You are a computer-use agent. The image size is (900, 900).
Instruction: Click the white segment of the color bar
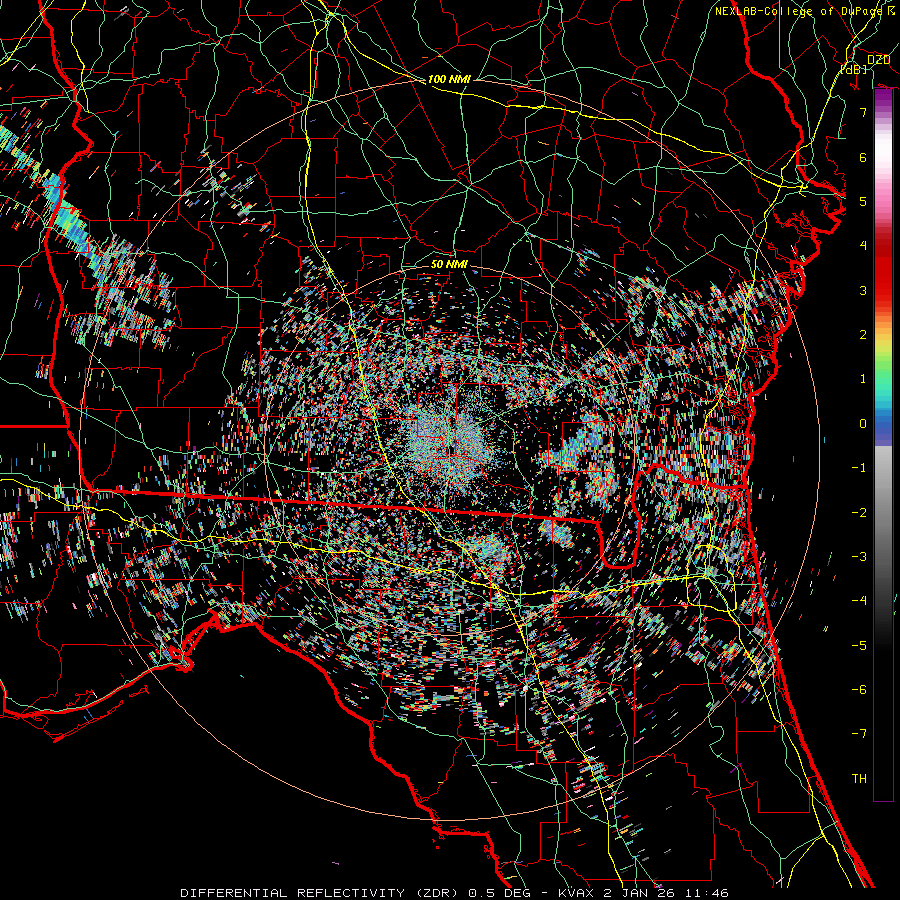[883, 152]
